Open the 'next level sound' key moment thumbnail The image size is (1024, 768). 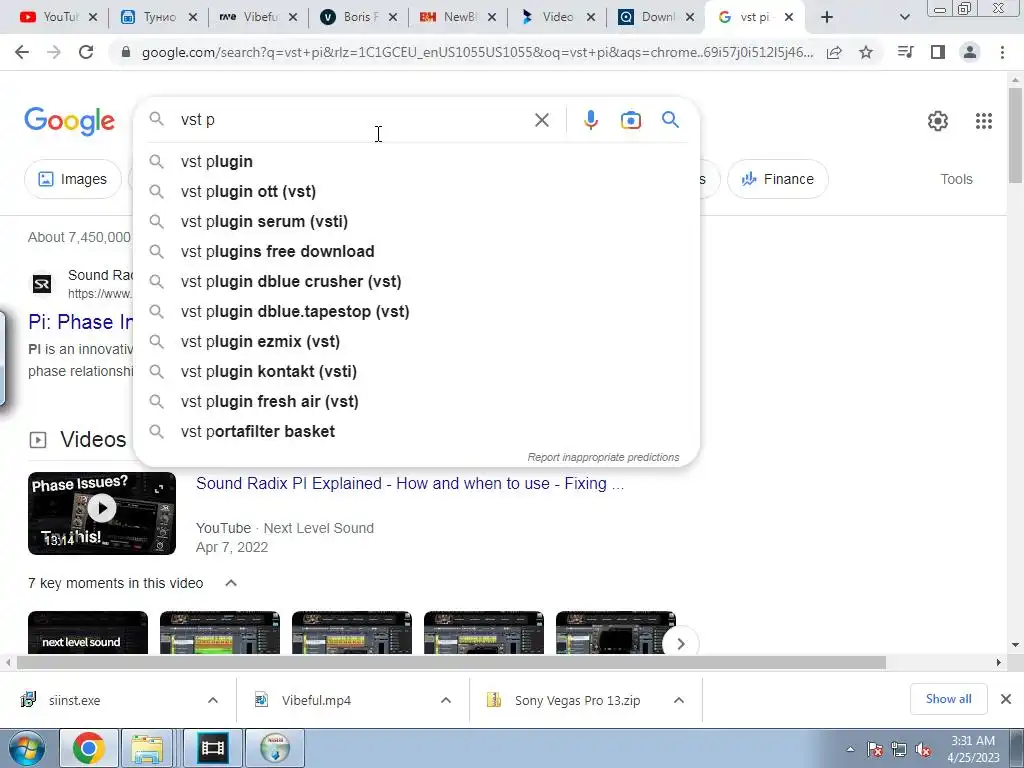(88, 632)
